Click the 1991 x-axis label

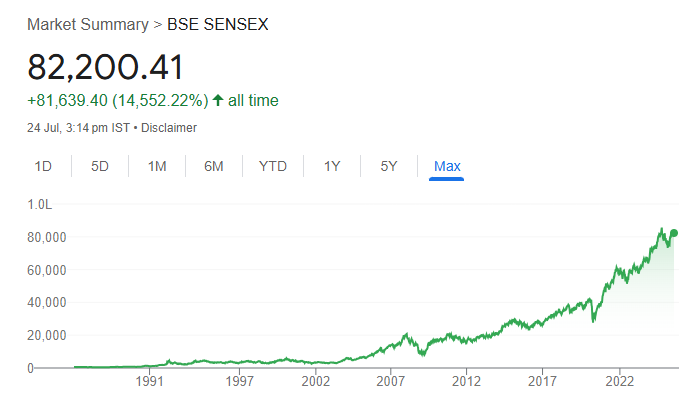coord(149,381)
